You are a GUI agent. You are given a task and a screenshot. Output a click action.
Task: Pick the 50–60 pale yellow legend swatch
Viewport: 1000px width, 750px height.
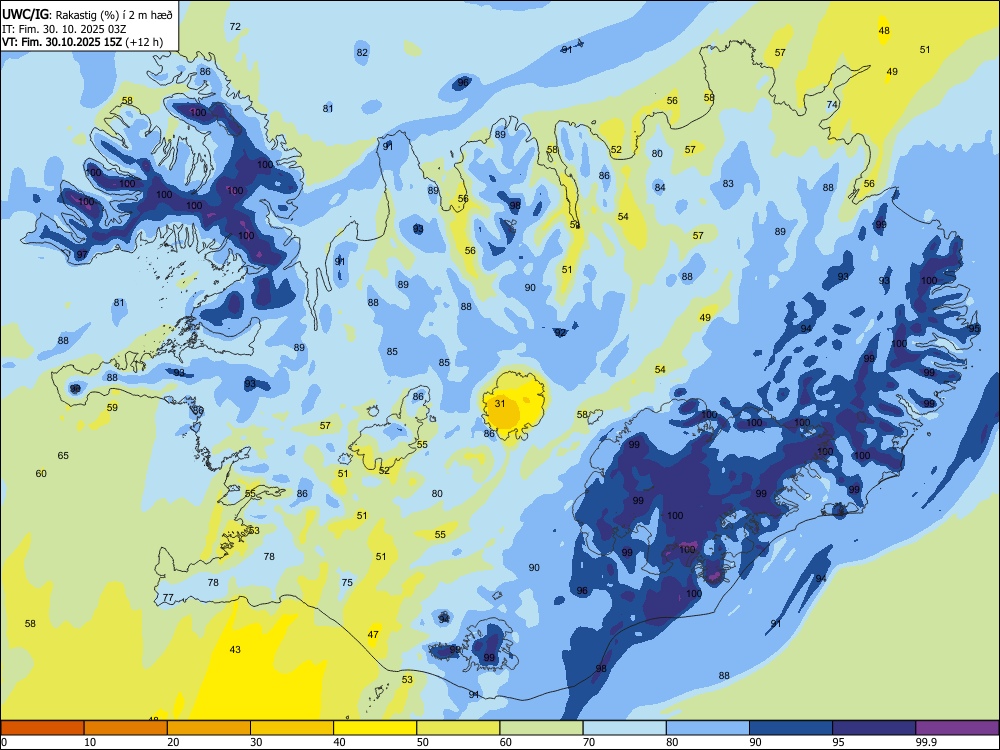click(x=459, y=728)
